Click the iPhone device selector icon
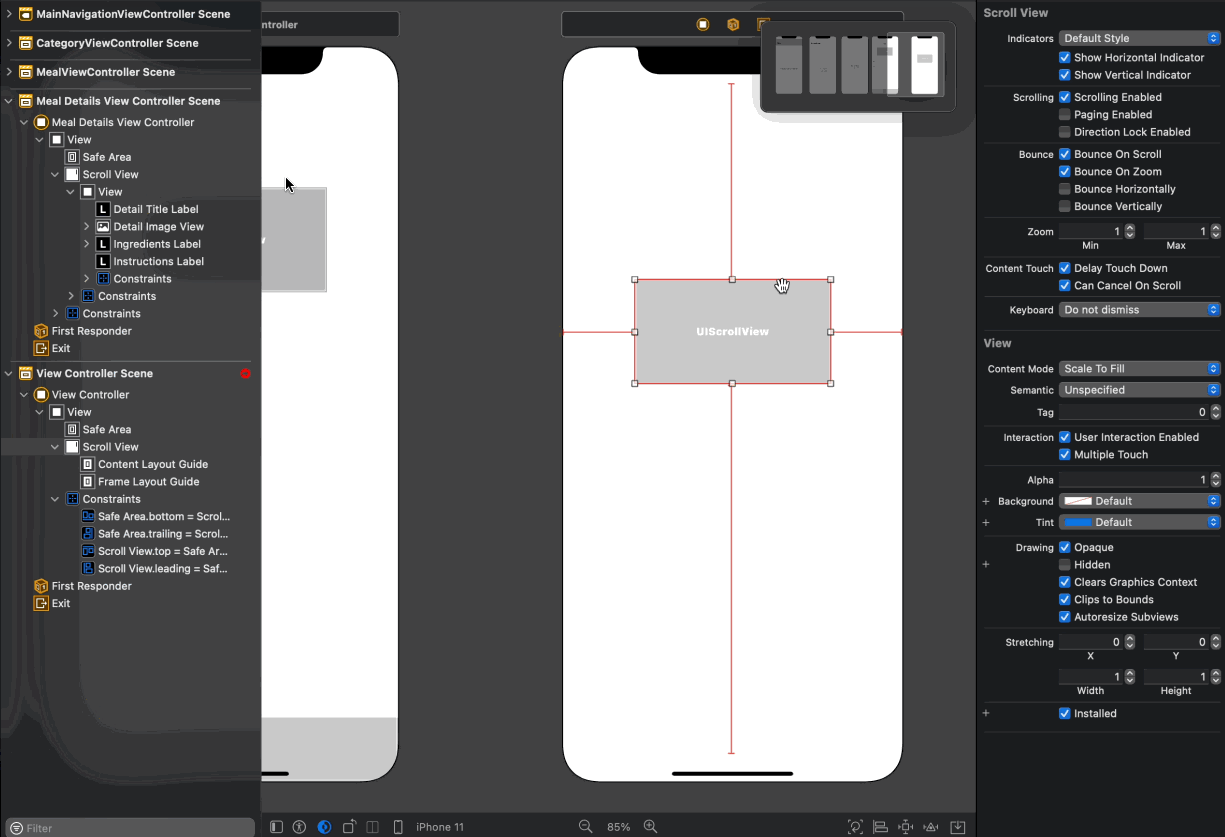Image resolution: width=1225 pixels, height=837 pixels. [x=398, y=827]
